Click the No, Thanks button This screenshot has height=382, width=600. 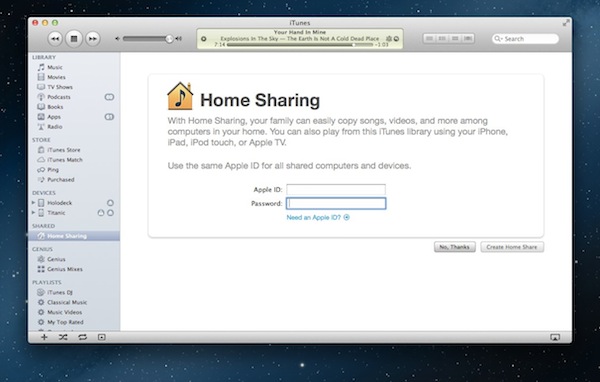[x=455, y=247]
